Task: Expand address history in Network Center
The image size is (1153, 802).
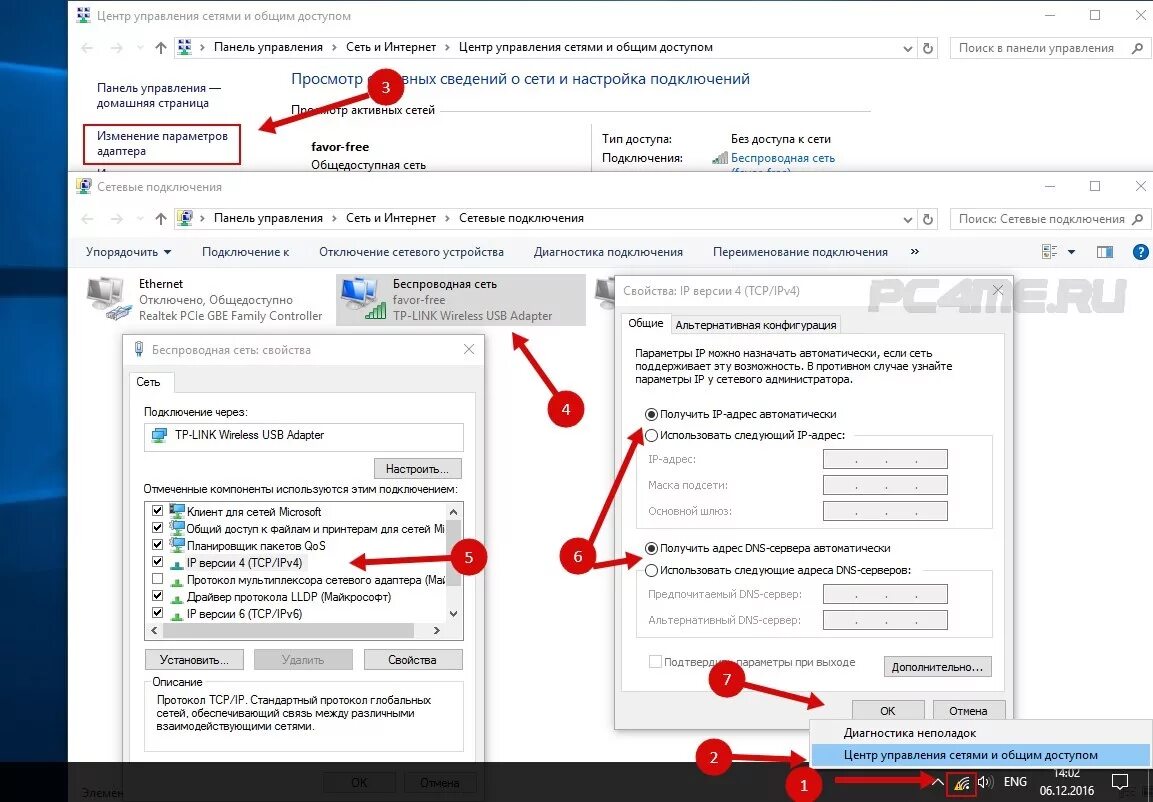Action: tap(907, 48)
